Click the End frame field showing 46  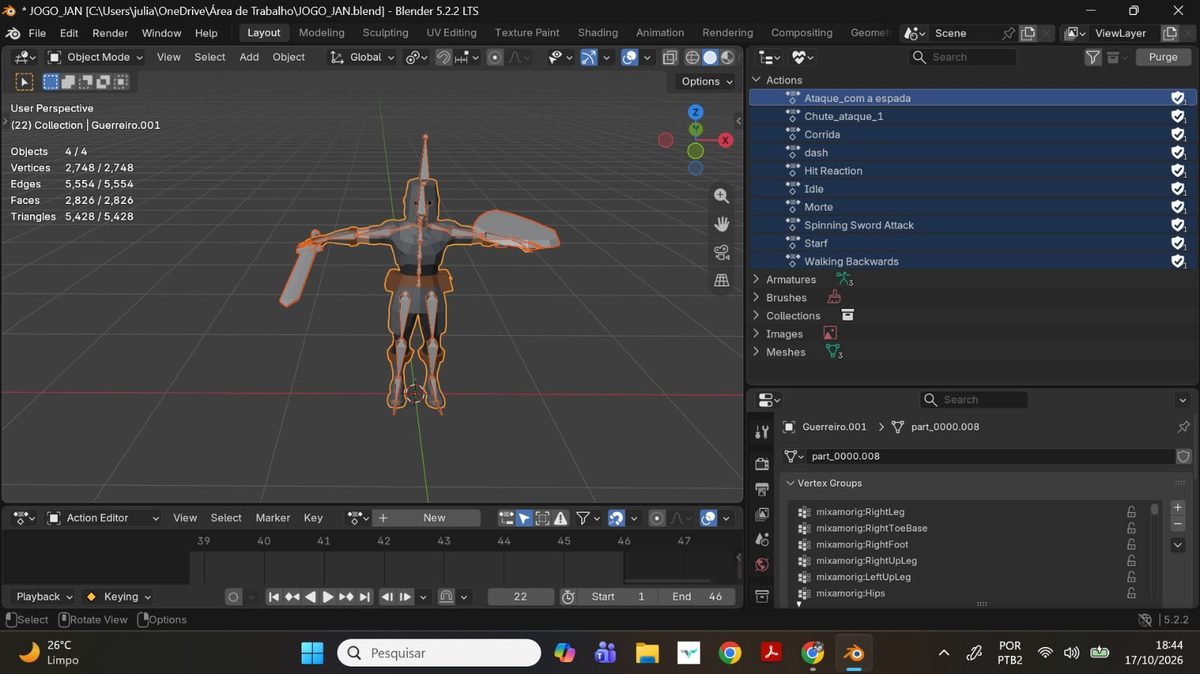point(697,597)
